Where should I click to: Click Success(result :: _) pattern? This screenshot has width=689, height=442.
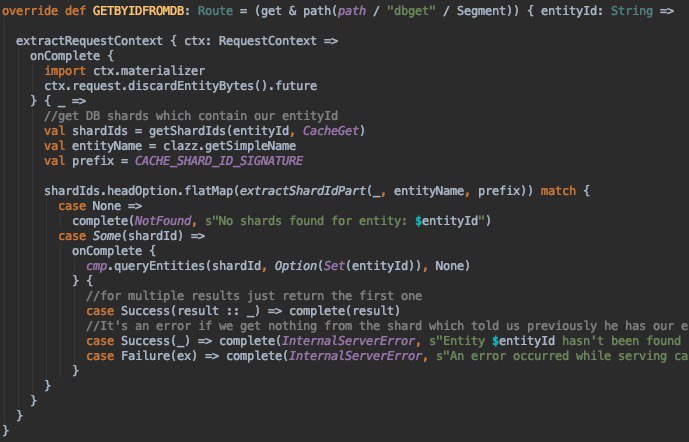coord(191,311)
